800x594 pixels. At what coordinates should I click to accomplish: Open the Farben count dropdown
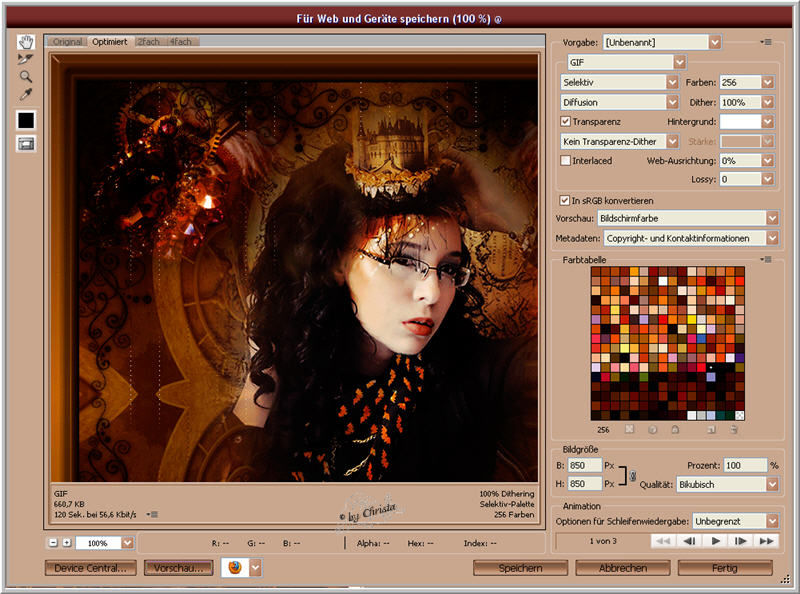(768, 82)
